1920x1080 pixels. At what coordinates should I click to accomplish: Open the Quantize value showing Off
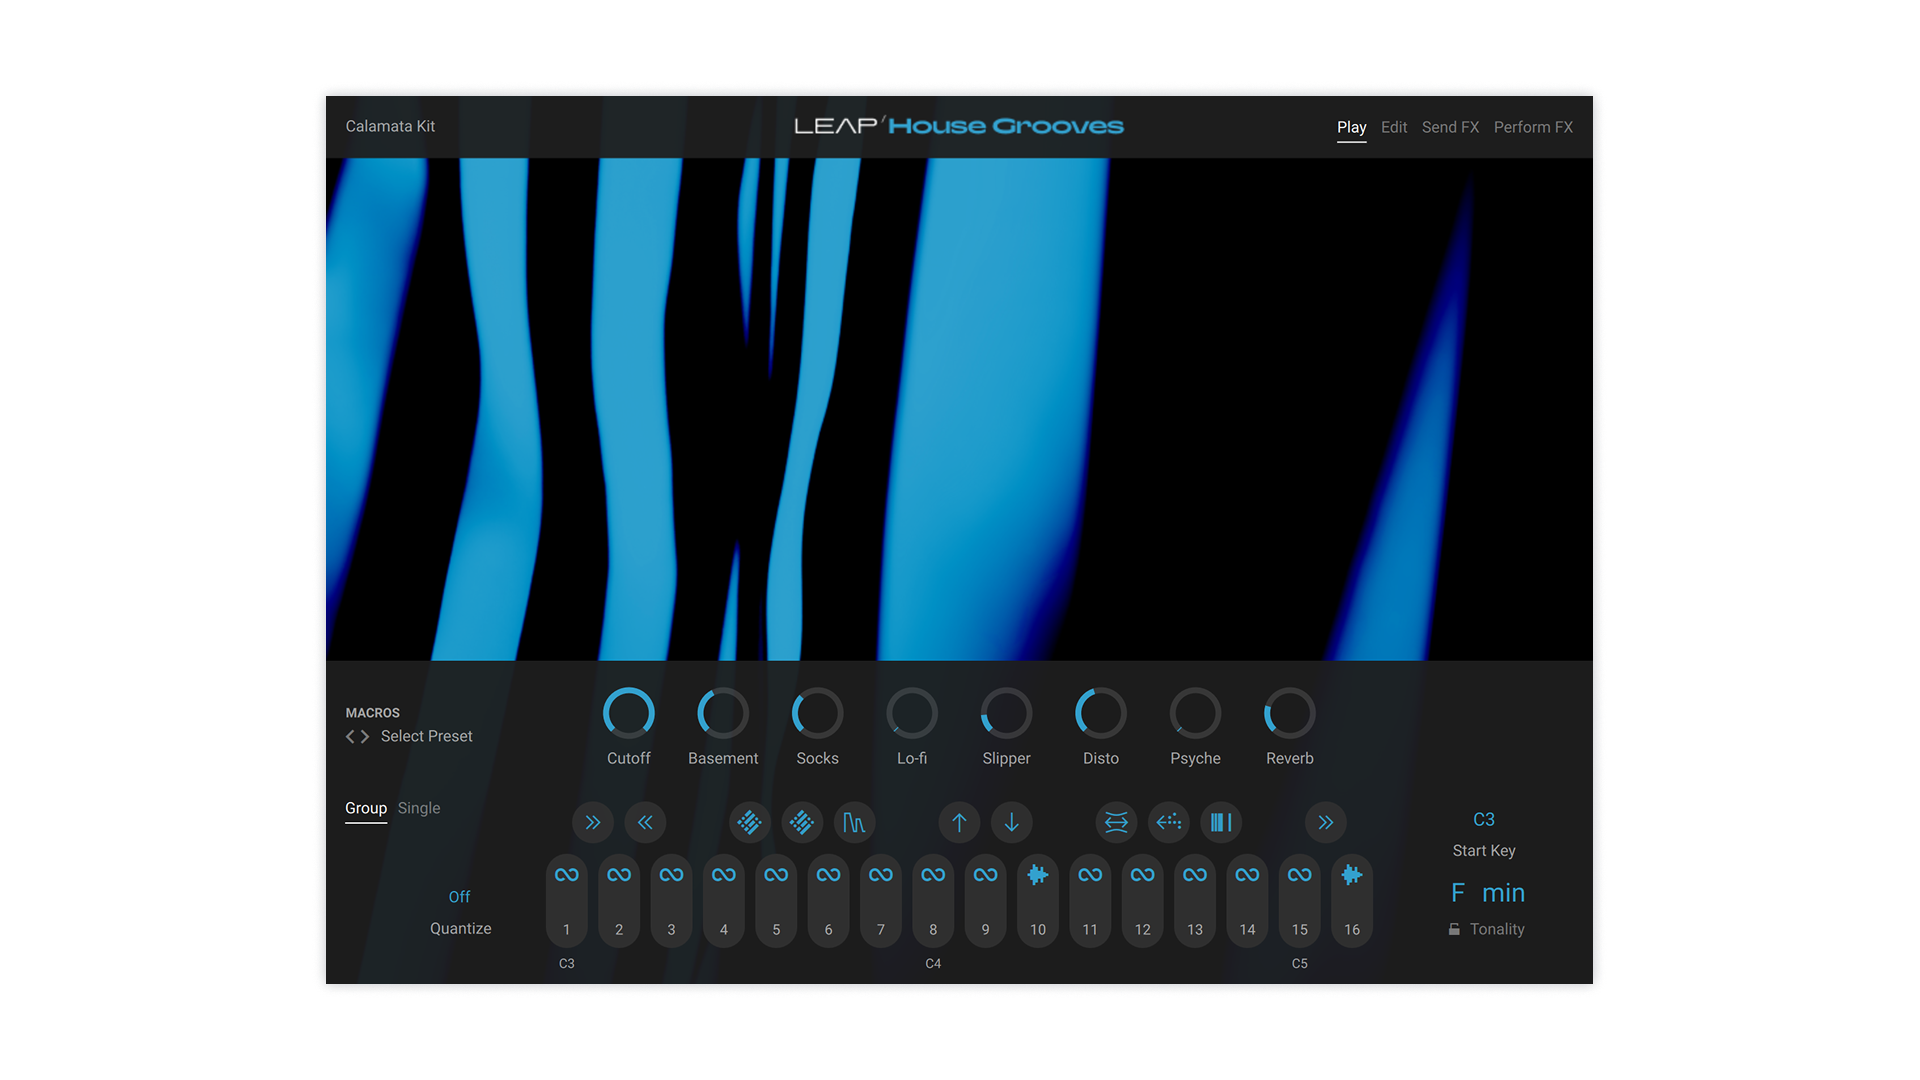tap(459, 897)
